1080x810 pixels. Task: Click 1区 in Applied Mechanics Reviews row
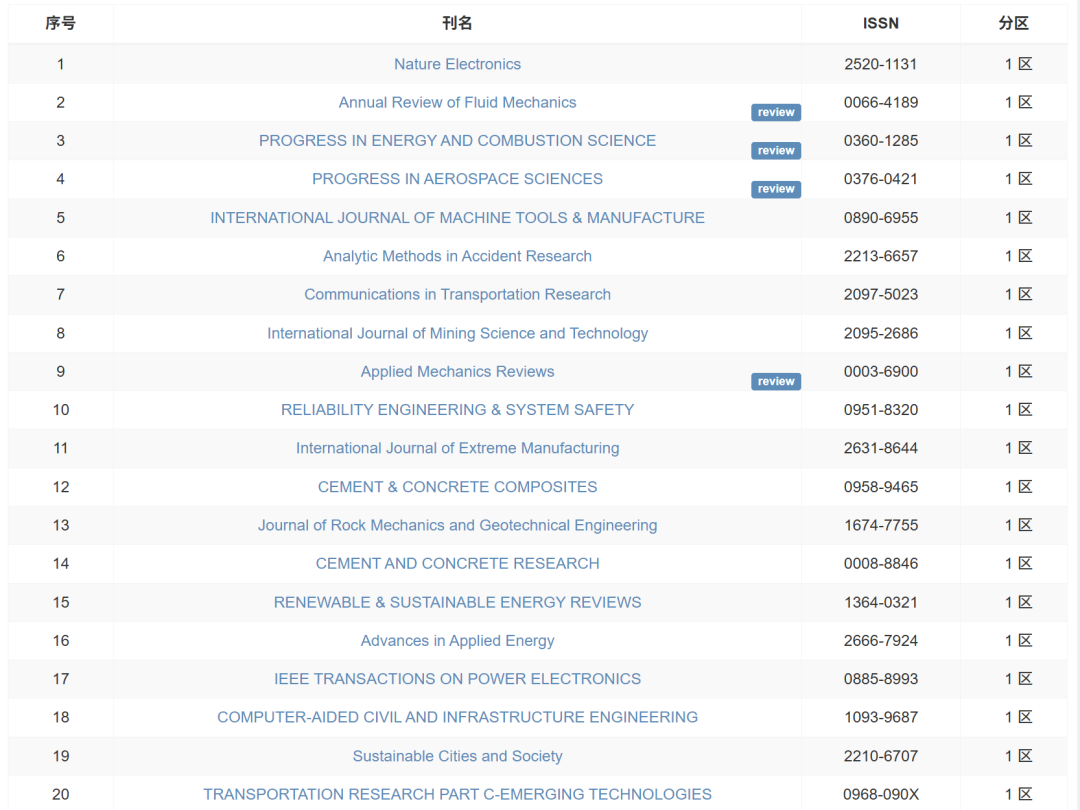point(1018,372)
